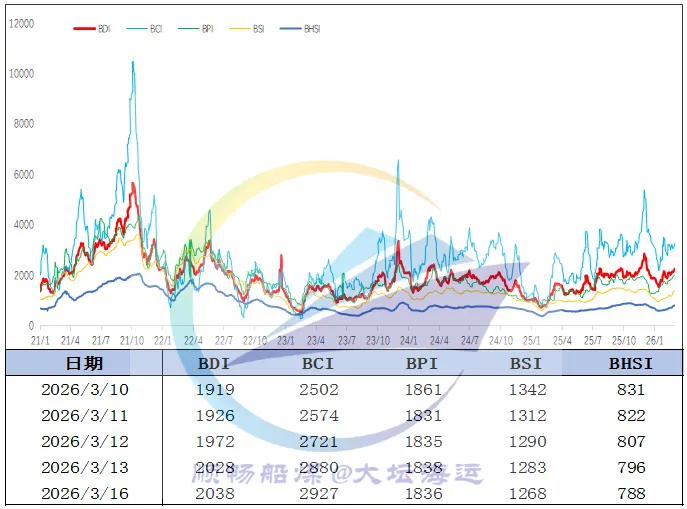
Task: Click the x-axis label 26/1
Action: (x=655, y=340)
